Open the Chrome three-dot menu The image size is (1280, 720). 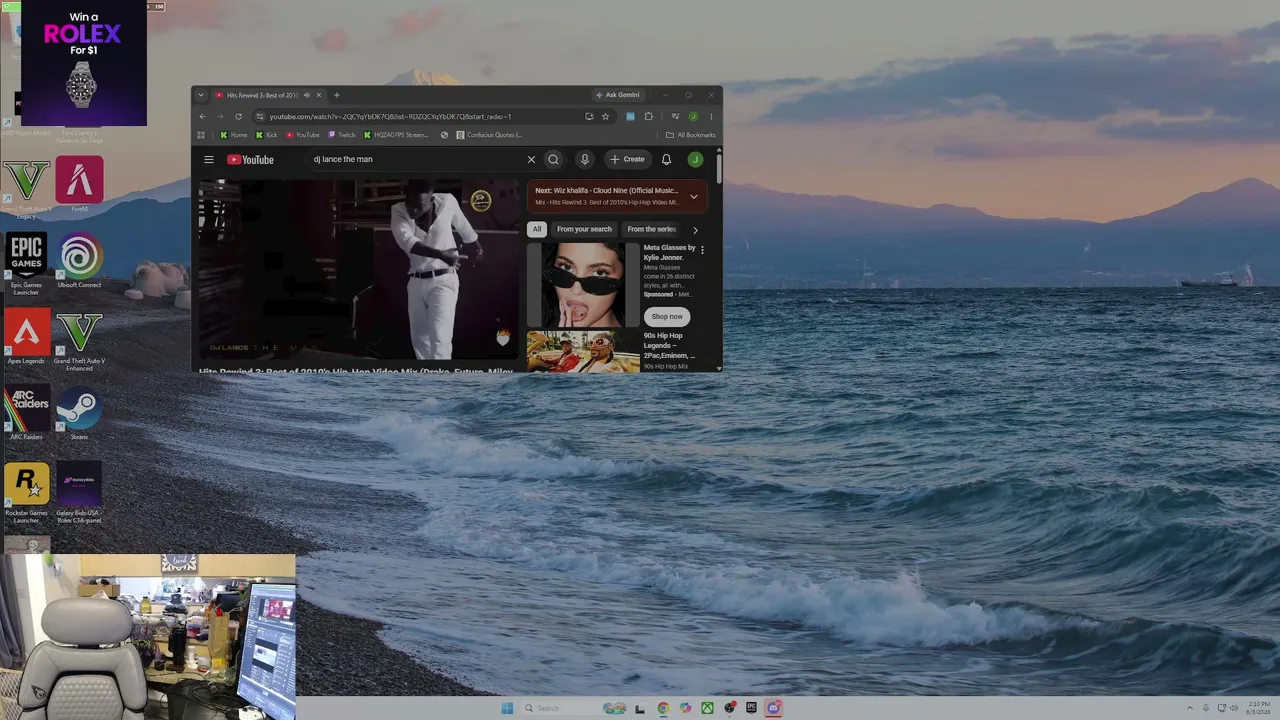pyautogui.click(x=711, y=116)
